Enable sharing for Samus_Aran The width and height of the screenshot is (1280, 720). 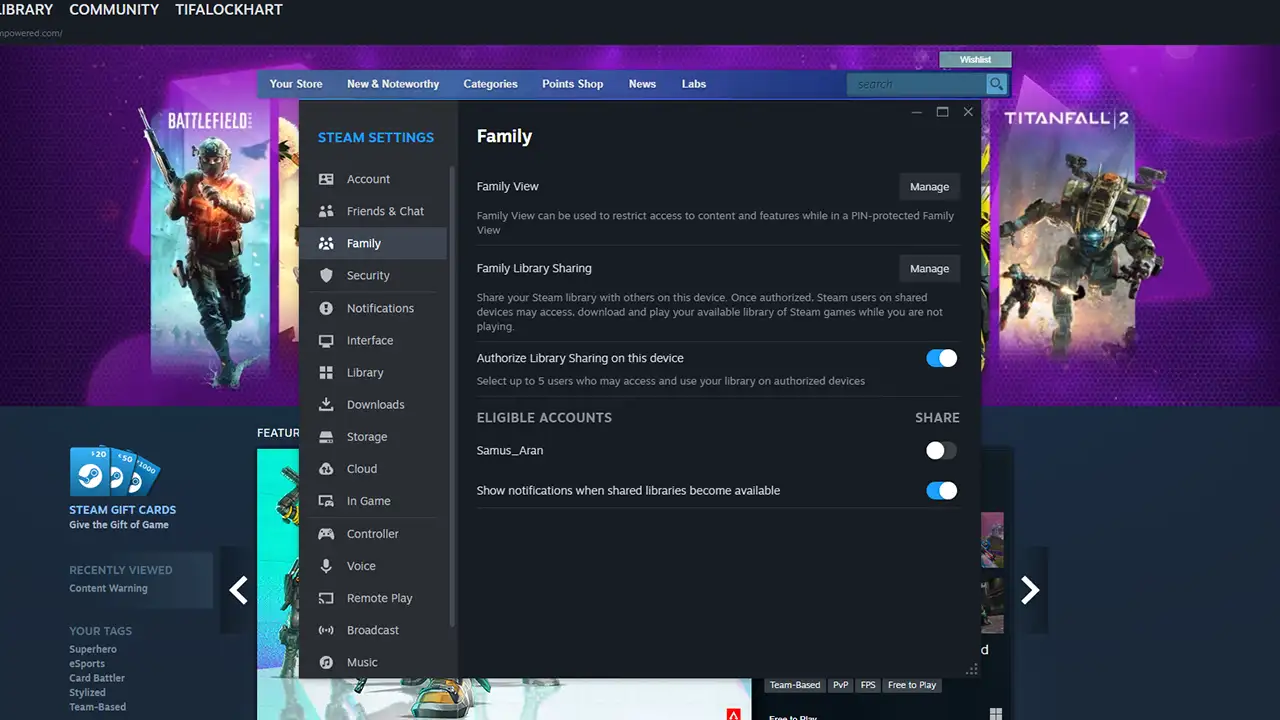pos(942,451)
